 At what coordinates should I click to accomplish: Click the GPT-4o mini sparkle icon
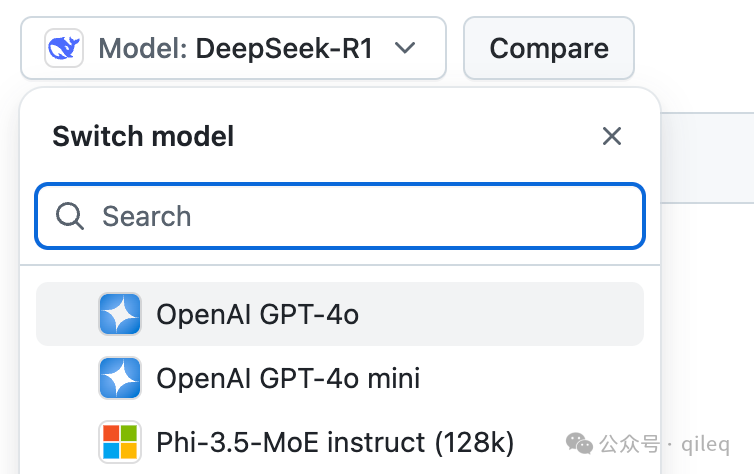coord(120,378)
